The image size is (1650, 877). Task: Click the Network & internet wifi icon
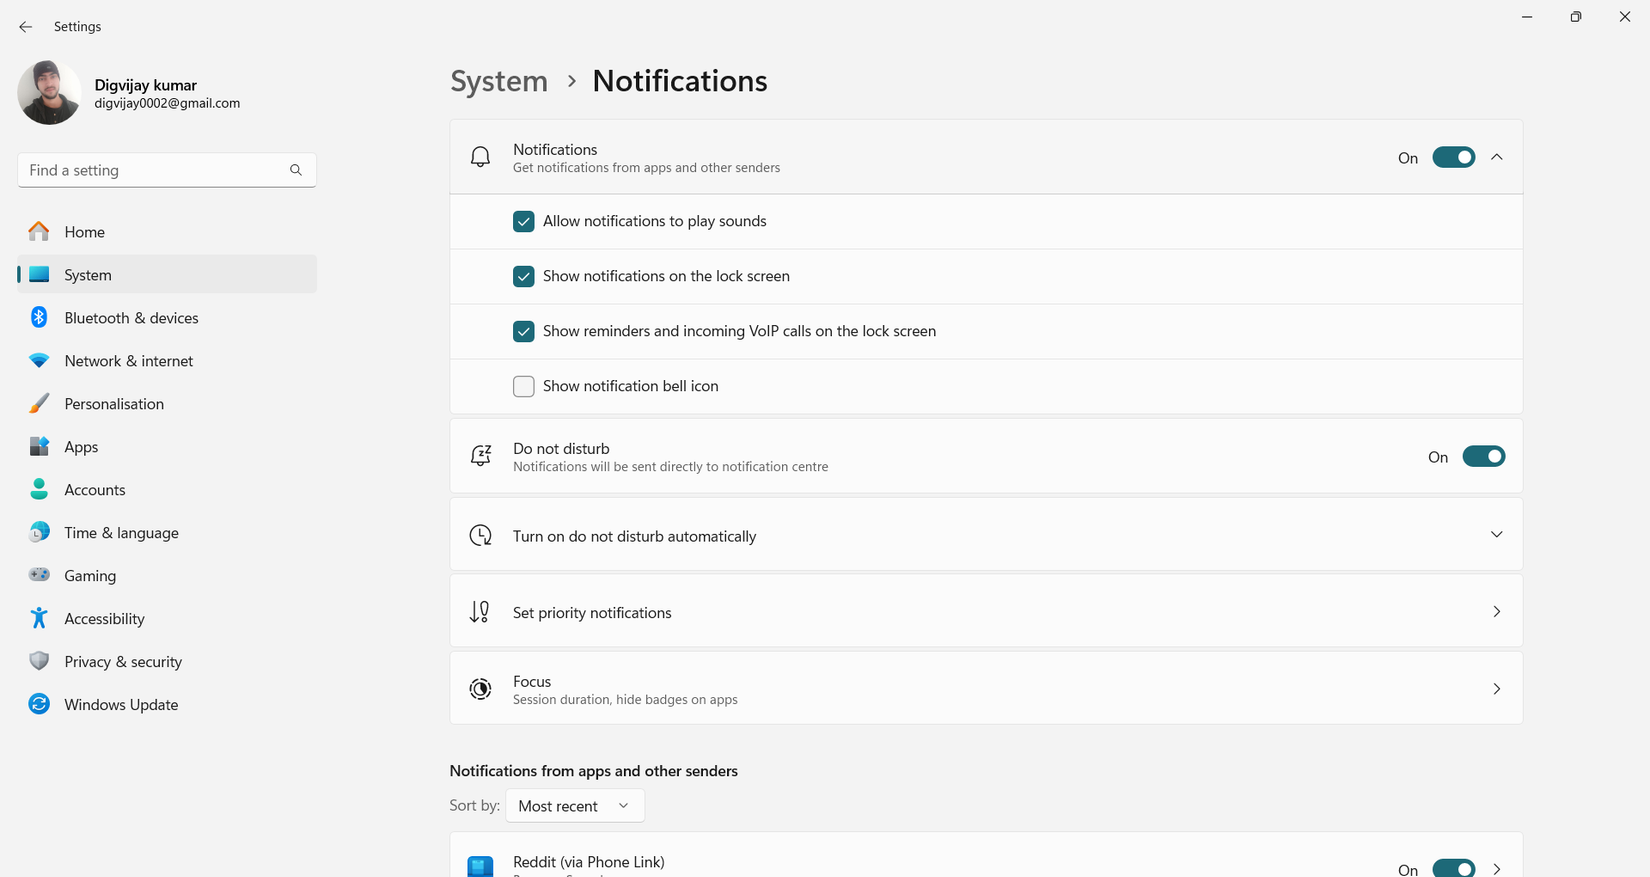click(x=39, y=361)
